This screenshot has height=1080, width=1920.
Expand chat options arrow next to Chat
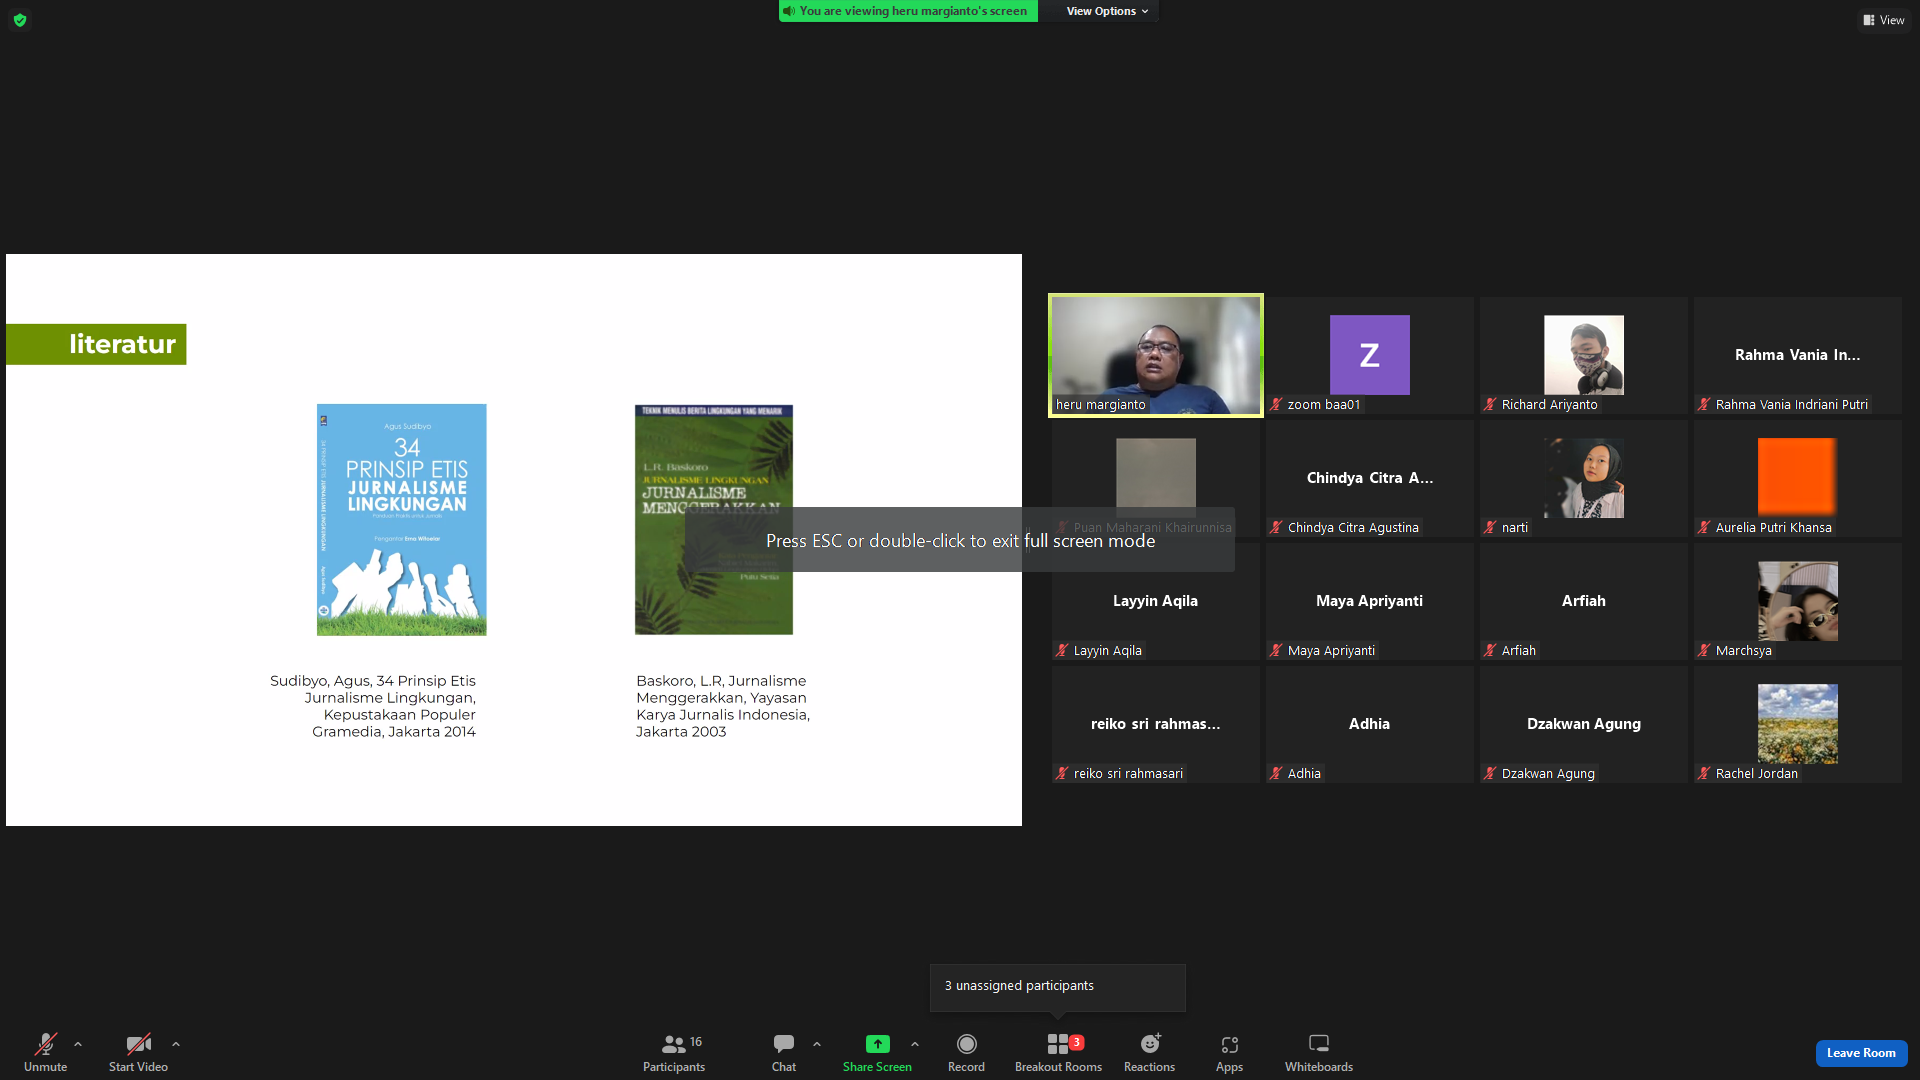(817, 1044)
